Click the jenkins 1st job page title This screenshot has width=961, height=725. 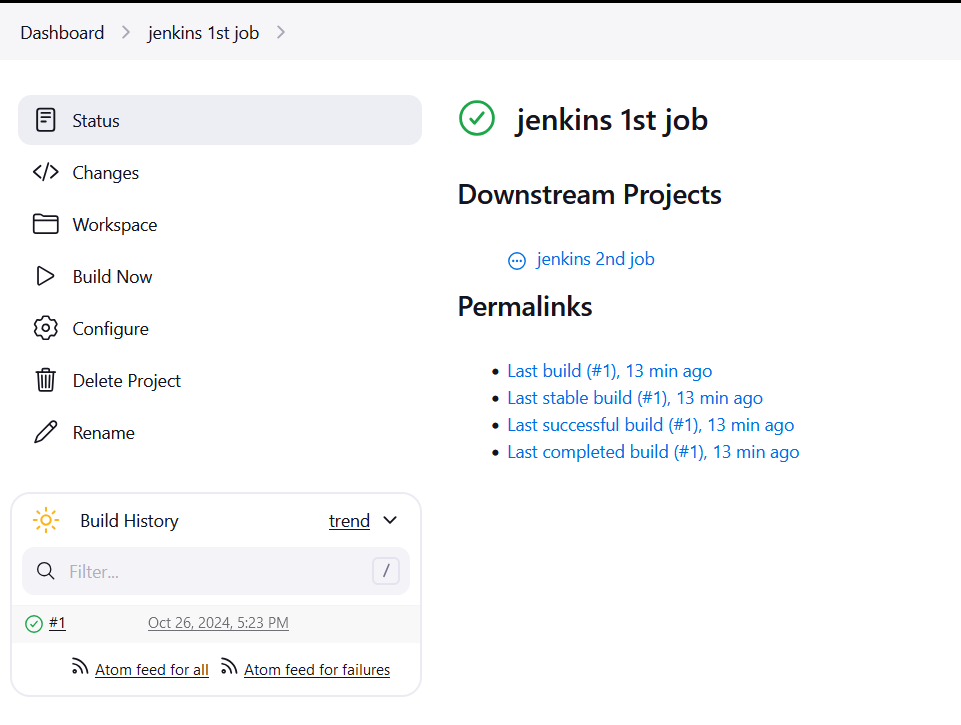612,120
